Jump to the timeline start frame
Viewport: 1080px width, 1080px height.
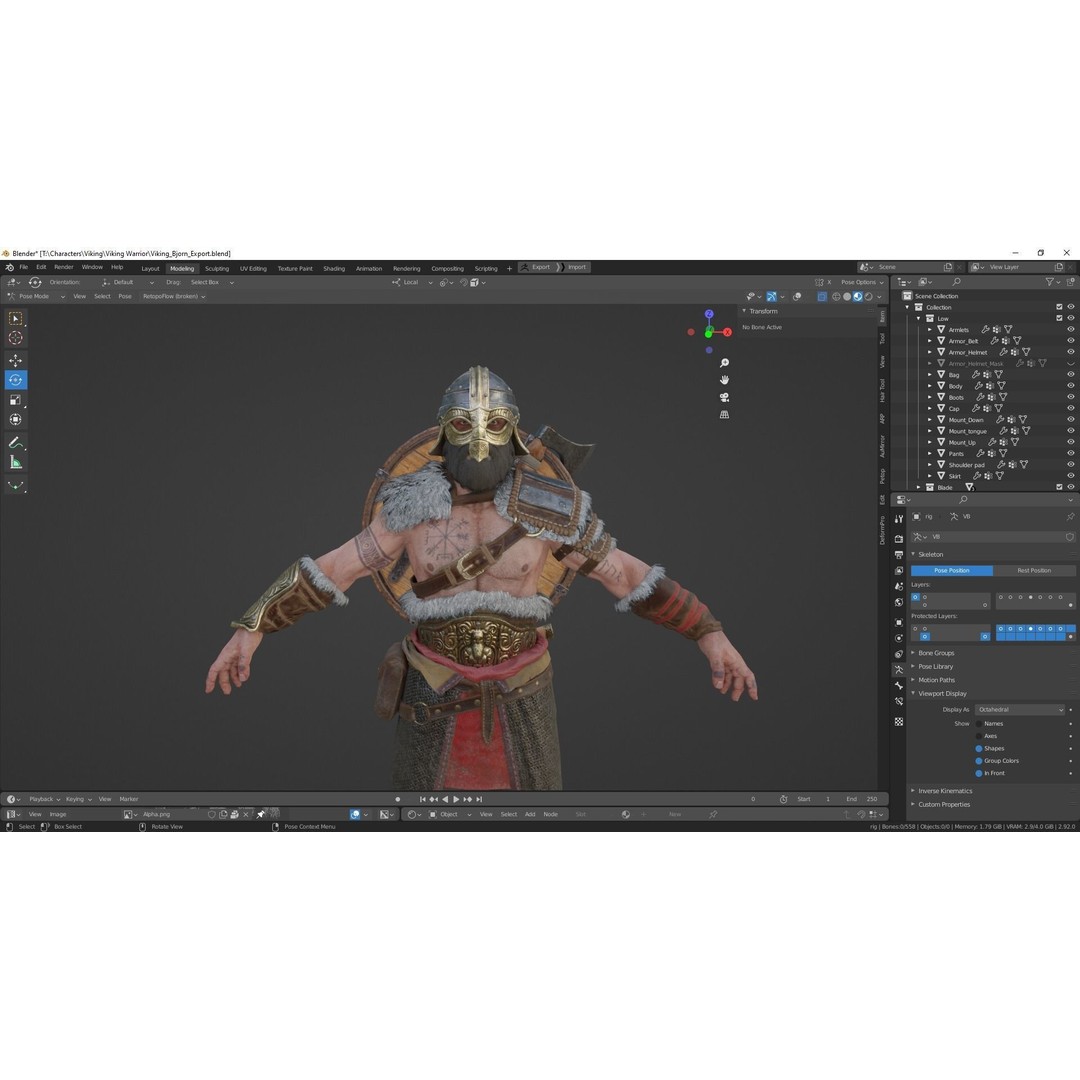tap(422, 799)
